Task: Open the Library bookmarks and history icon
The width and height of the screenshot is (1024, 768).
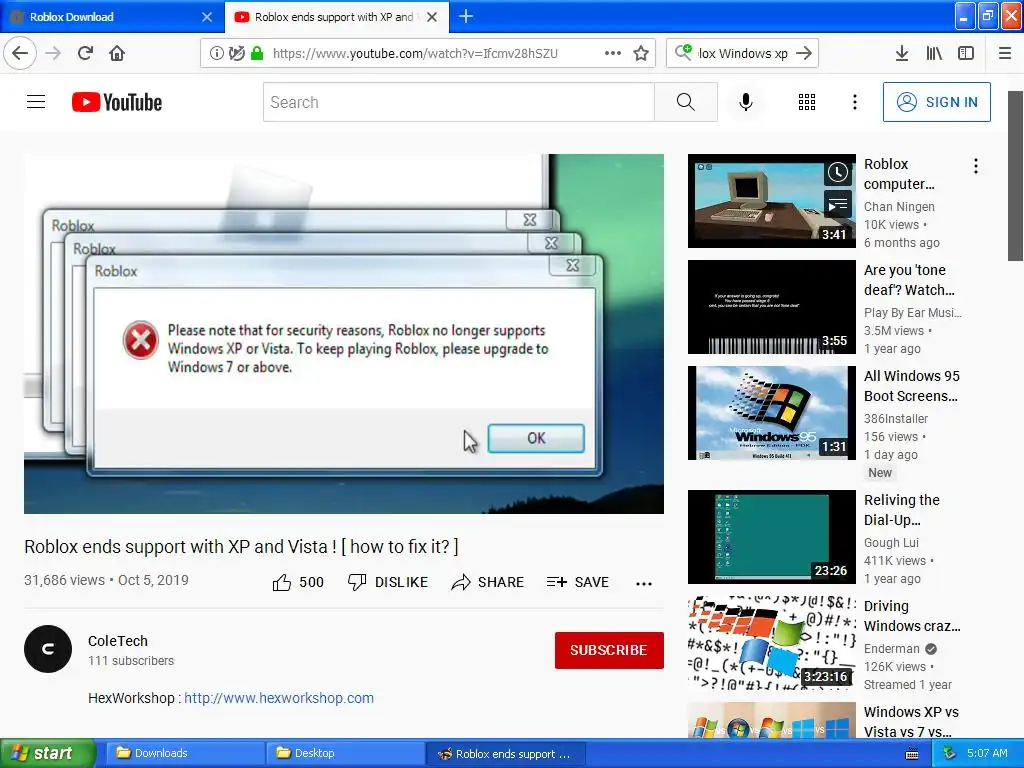Action: point(934,54)
